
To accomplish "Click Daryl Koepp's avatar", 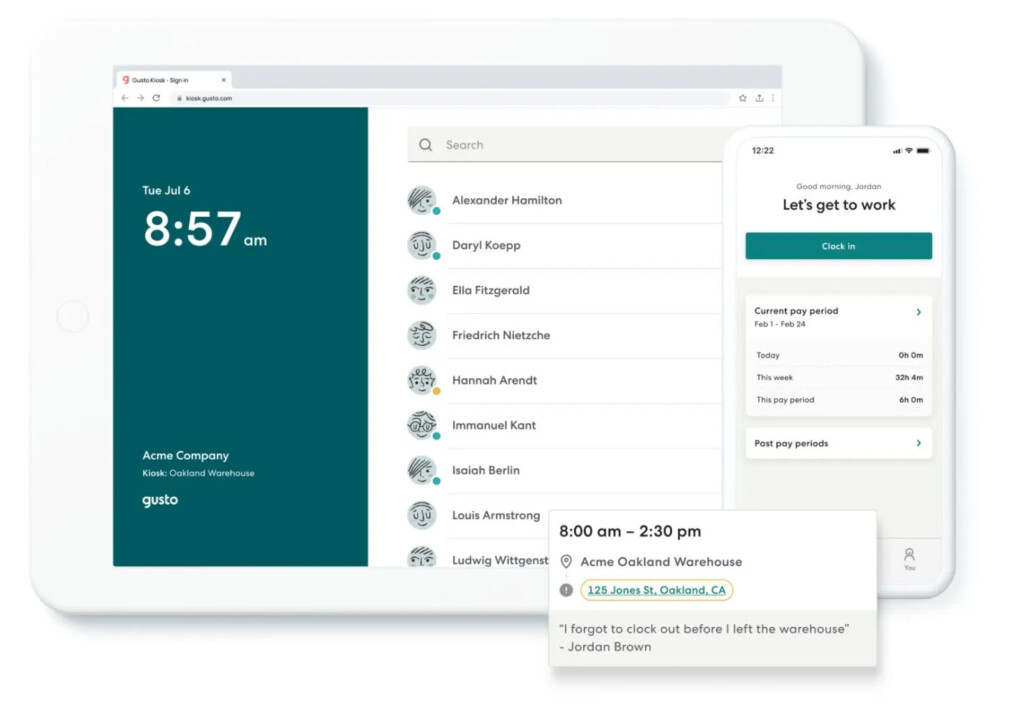I will coord(422,245).
